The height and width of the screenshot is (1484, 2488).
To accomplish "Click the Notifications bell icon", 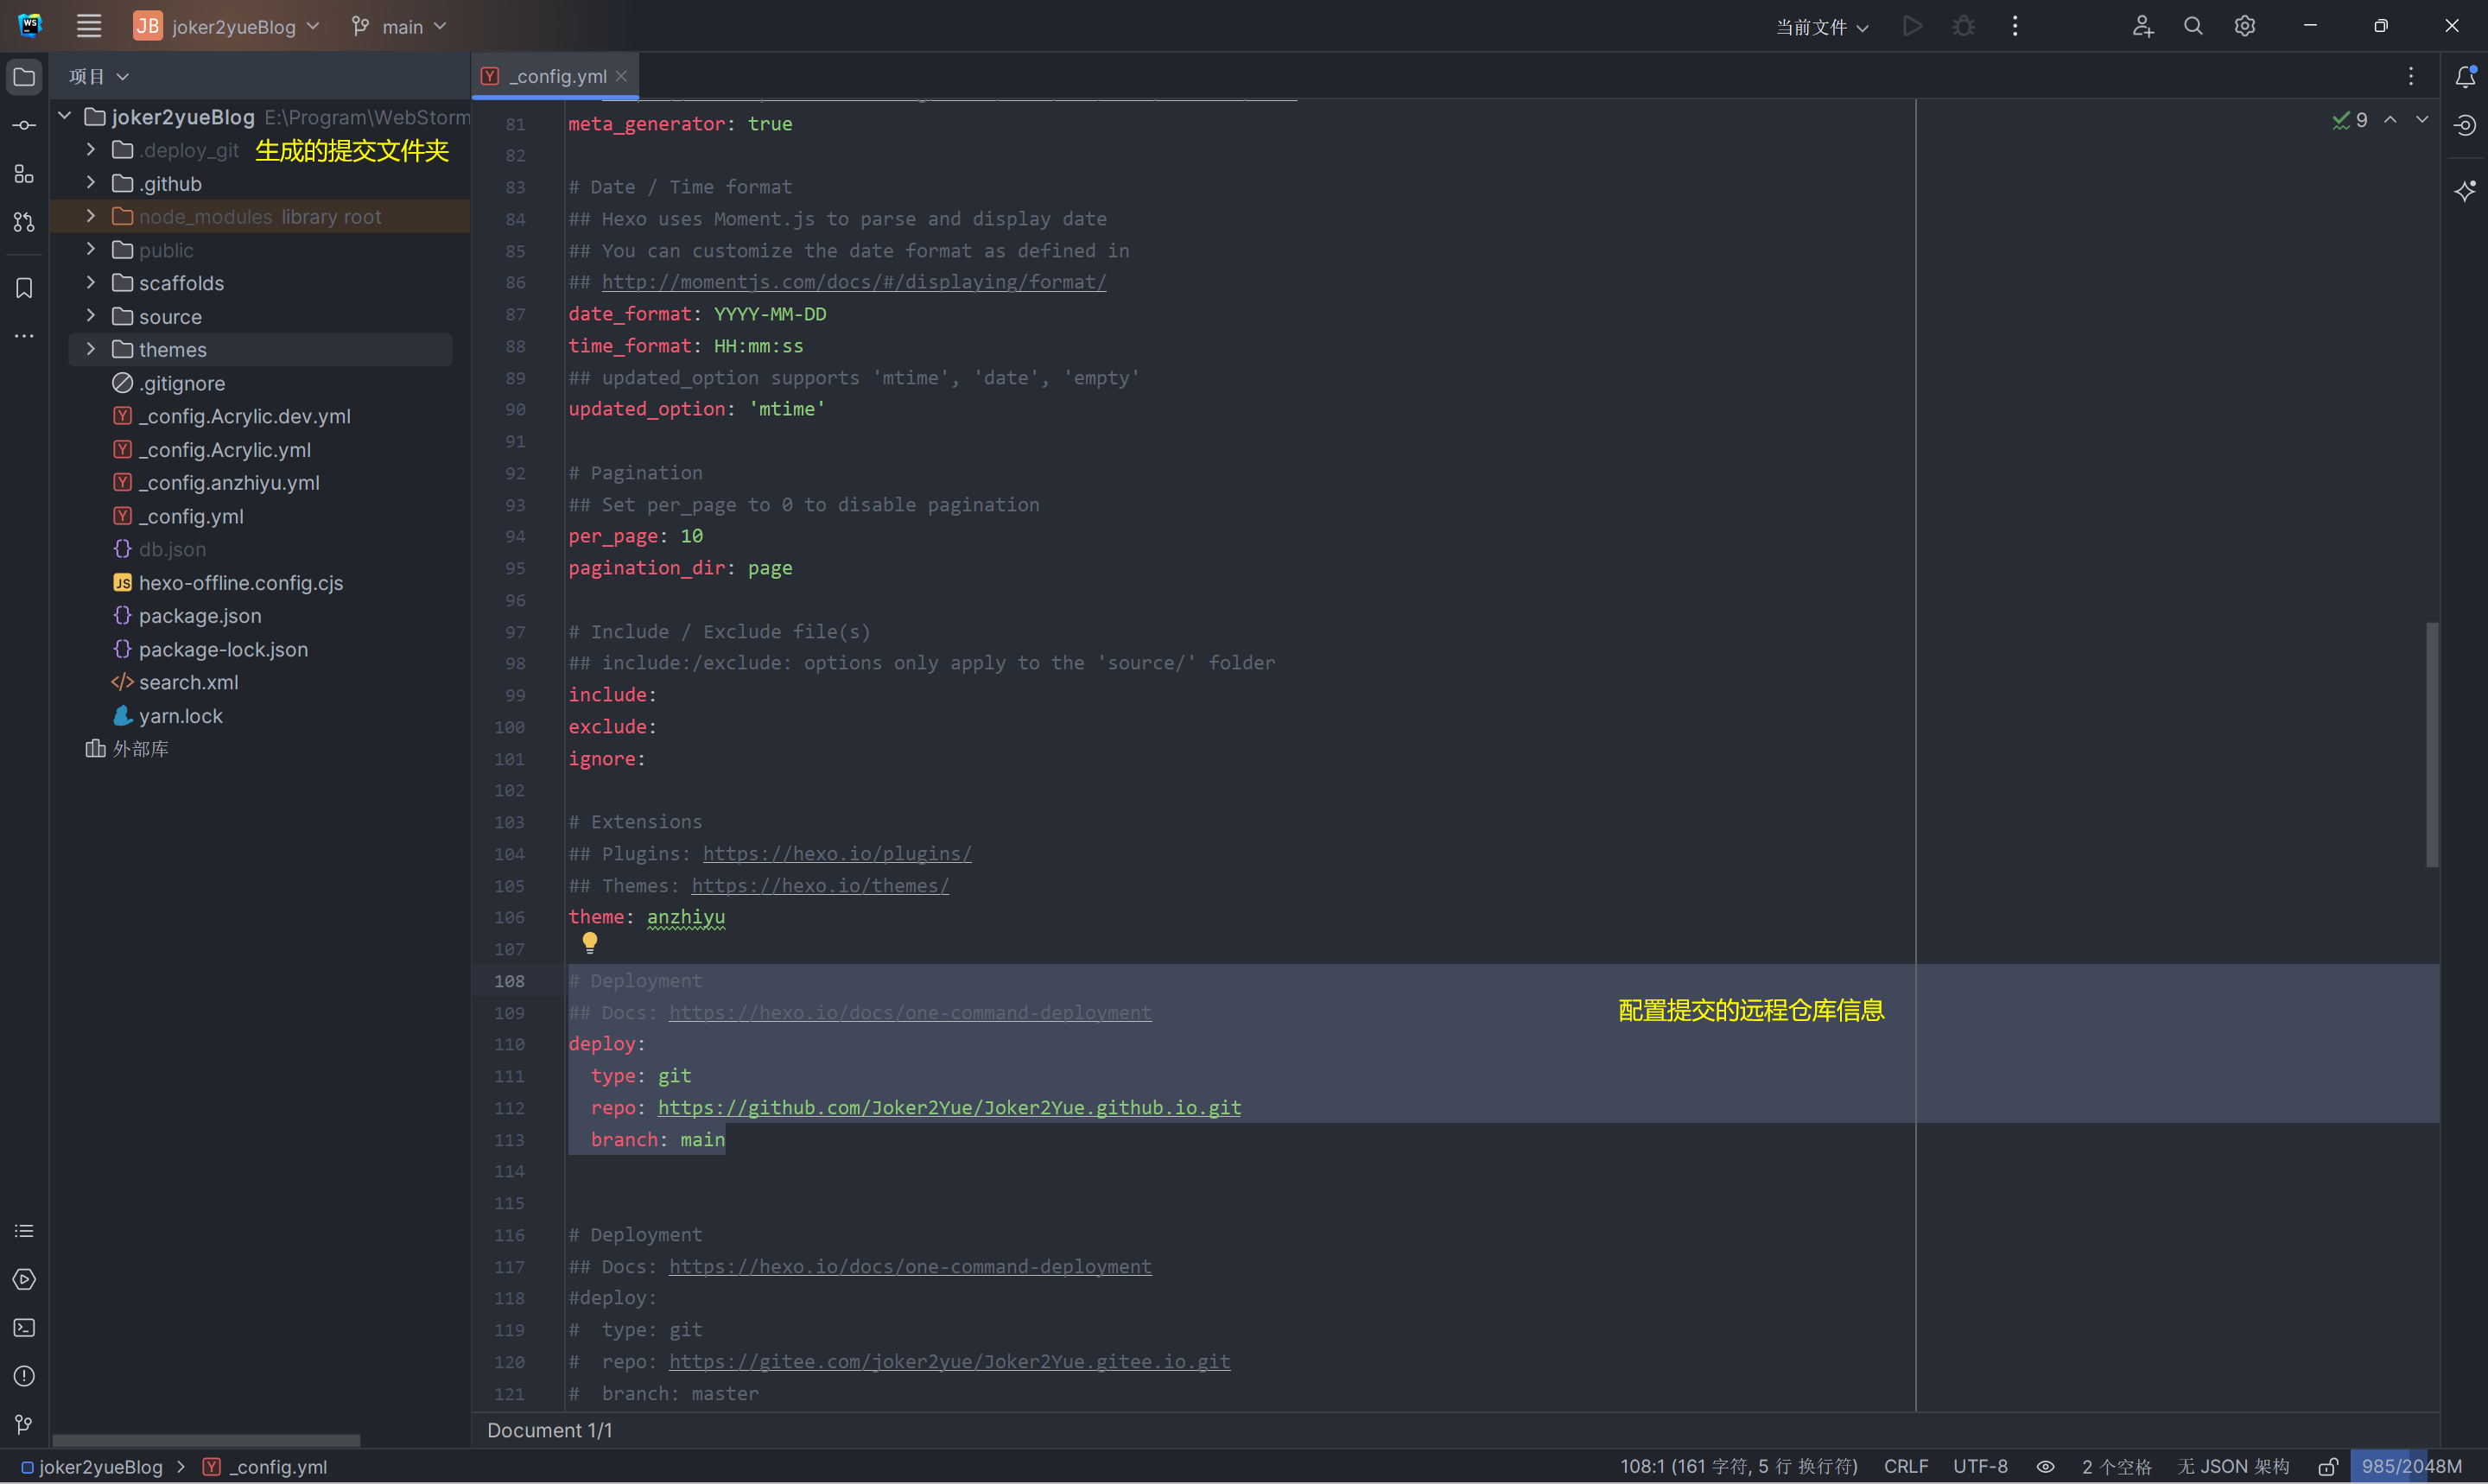I will pyautogui.click(x=2465, y=77).
